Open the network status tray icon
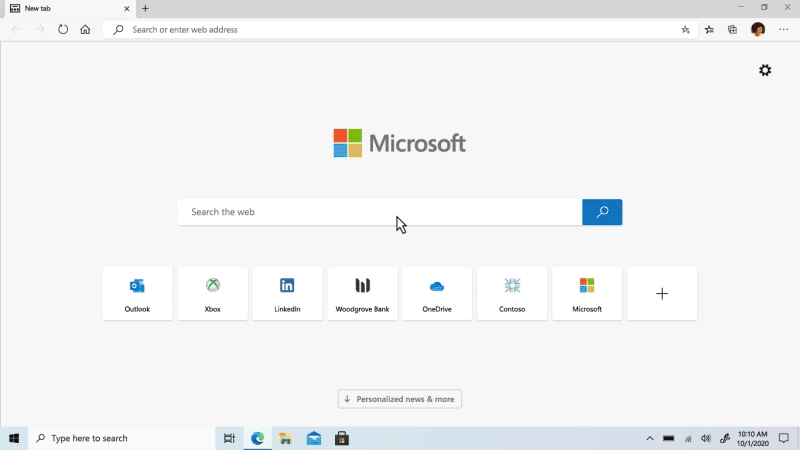 pyautogui.click(x=688, y=438)
